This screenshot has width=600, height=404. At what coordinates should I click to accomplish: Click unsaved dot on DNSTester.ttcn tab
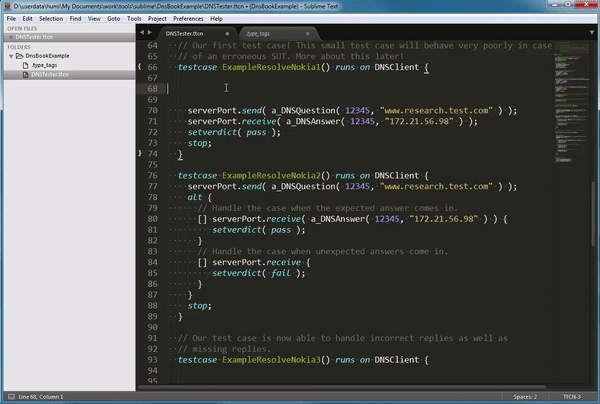point(227,34)
